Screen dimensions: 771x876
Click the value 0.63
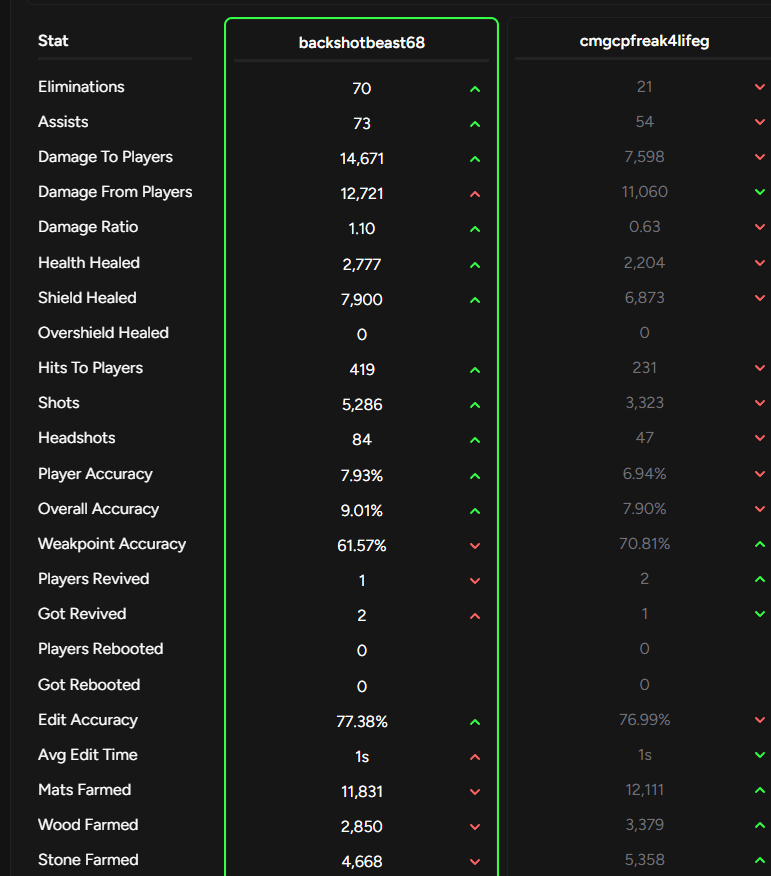point(644,227)
